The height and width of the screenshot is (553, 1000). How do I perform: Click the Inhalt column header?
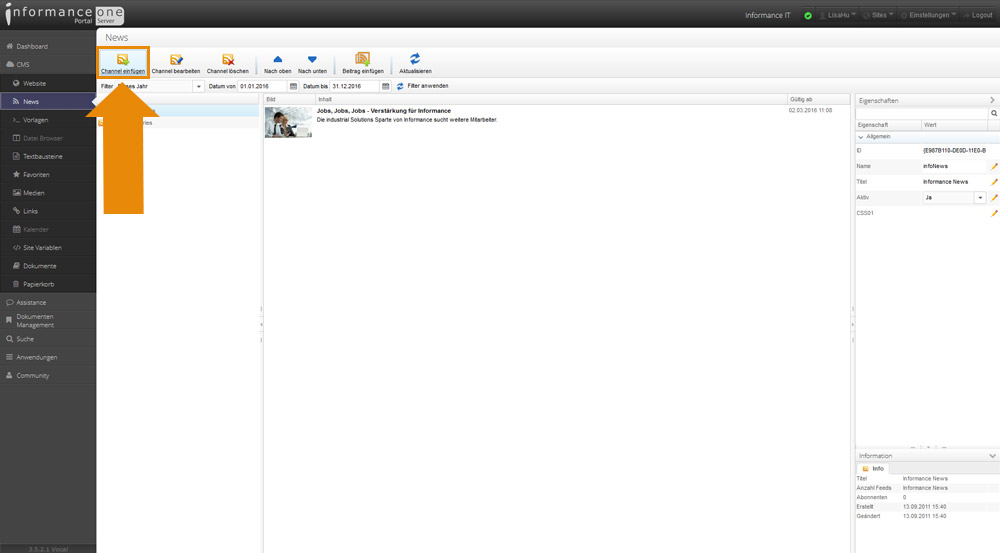click(551, 100)
